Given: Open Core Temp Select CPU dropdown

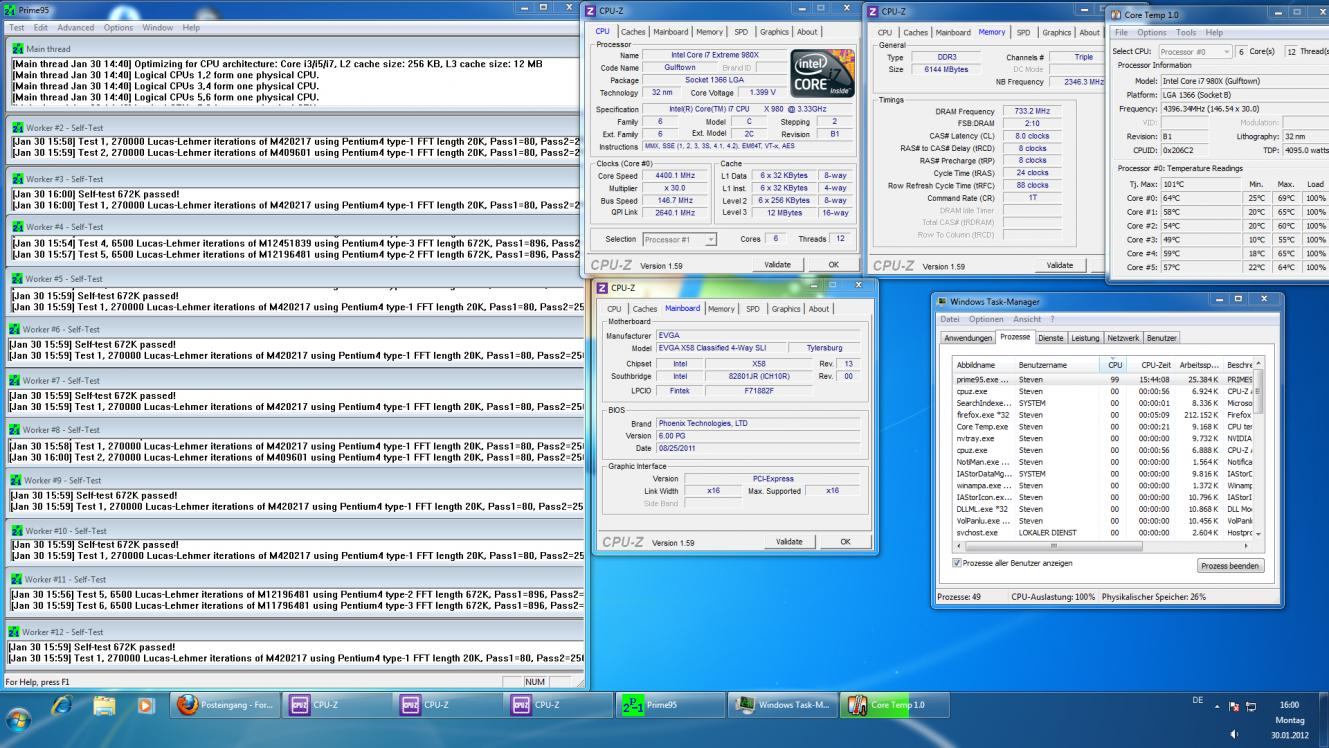Looking at the screenshot, I should (1193, 51).
